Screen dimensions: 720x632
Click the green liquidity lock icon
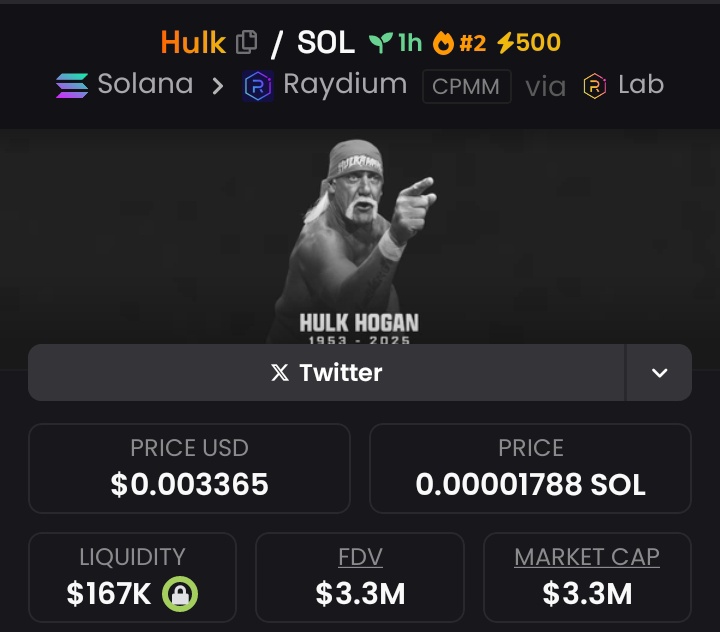(180, 593)
